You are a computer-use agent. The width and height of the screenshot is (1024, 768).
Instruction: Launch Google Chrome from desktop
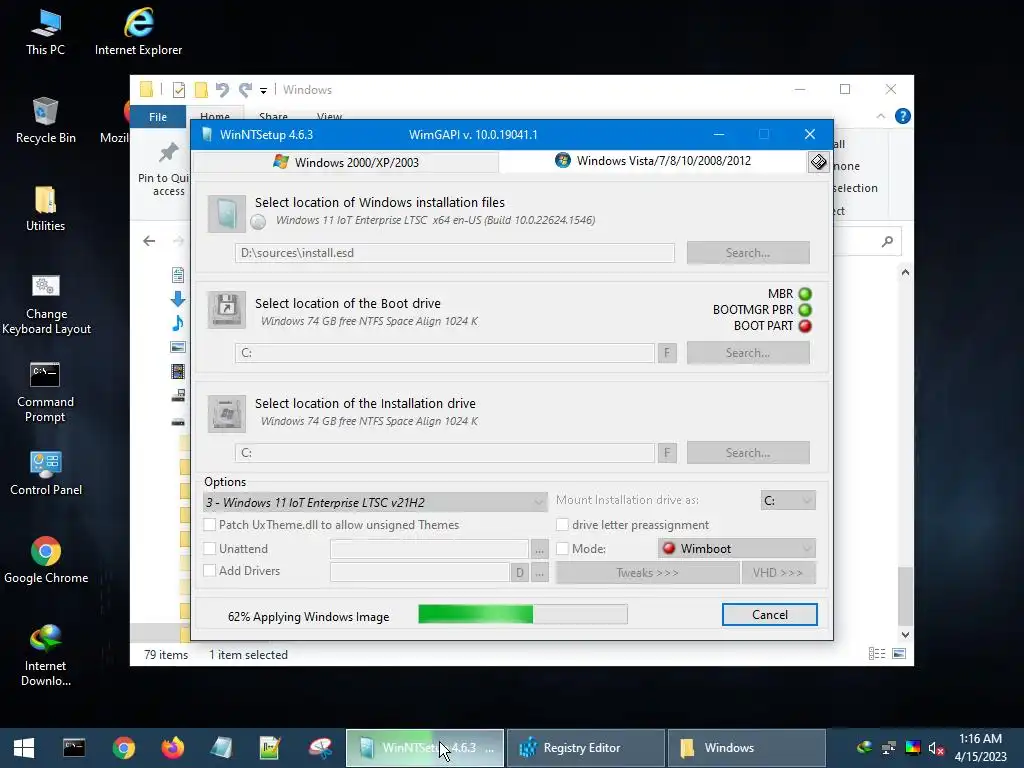click(46, 560)
